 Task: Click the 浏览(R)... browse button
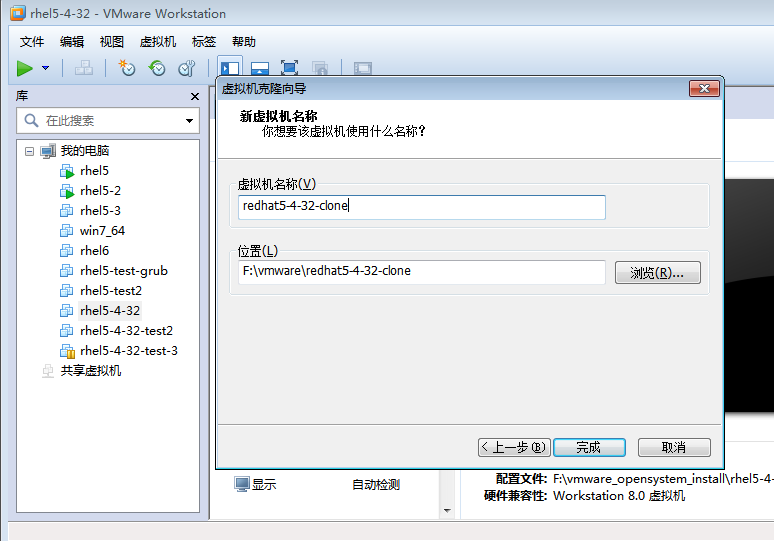(x=658, y=272)
